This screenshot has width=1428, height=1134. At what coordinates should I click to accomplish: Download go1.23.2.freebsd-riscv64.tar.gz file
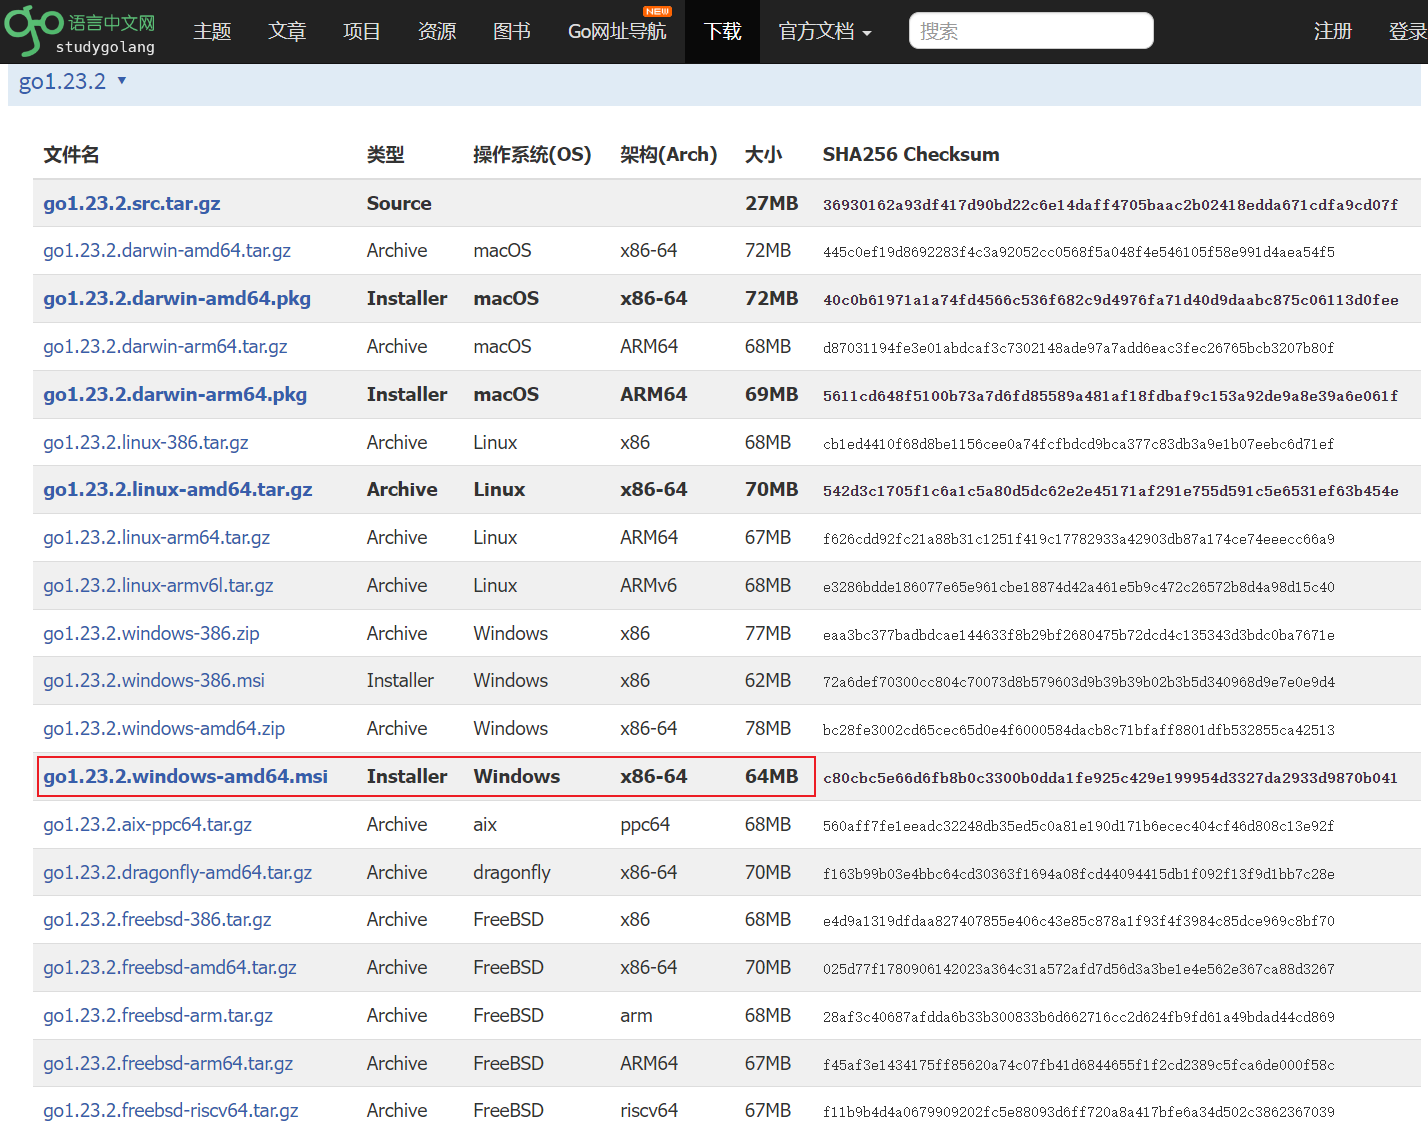(170, 1111)
